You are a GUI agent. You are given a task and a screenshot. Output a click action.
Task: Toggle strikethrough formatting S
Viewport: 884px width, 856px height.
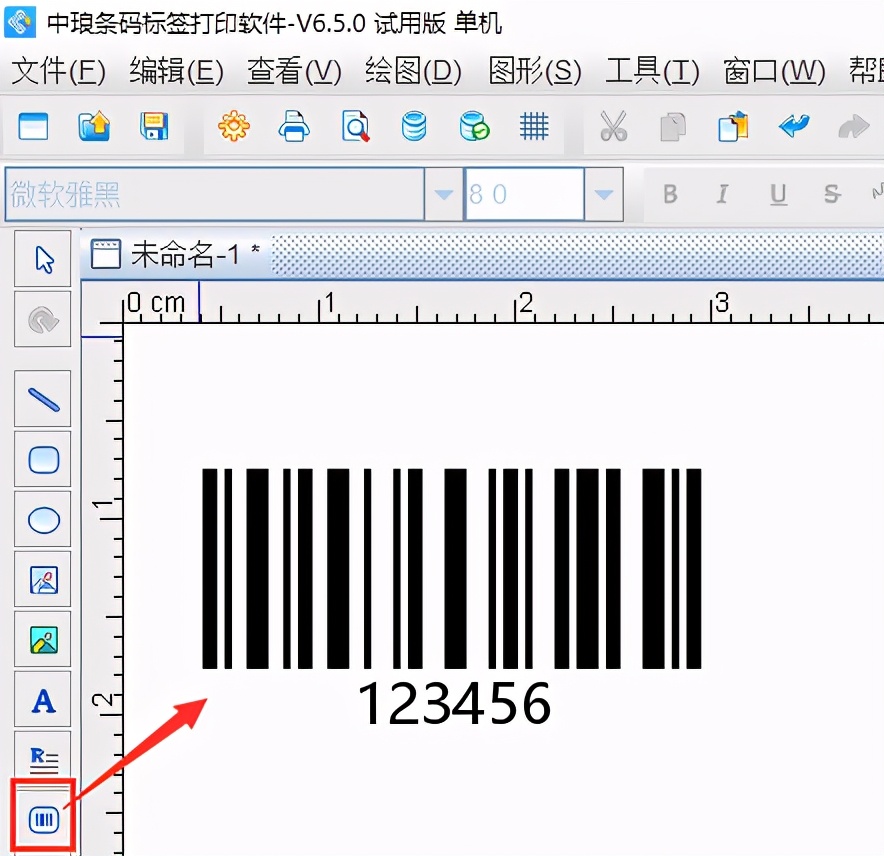click(x=832, y=194)
